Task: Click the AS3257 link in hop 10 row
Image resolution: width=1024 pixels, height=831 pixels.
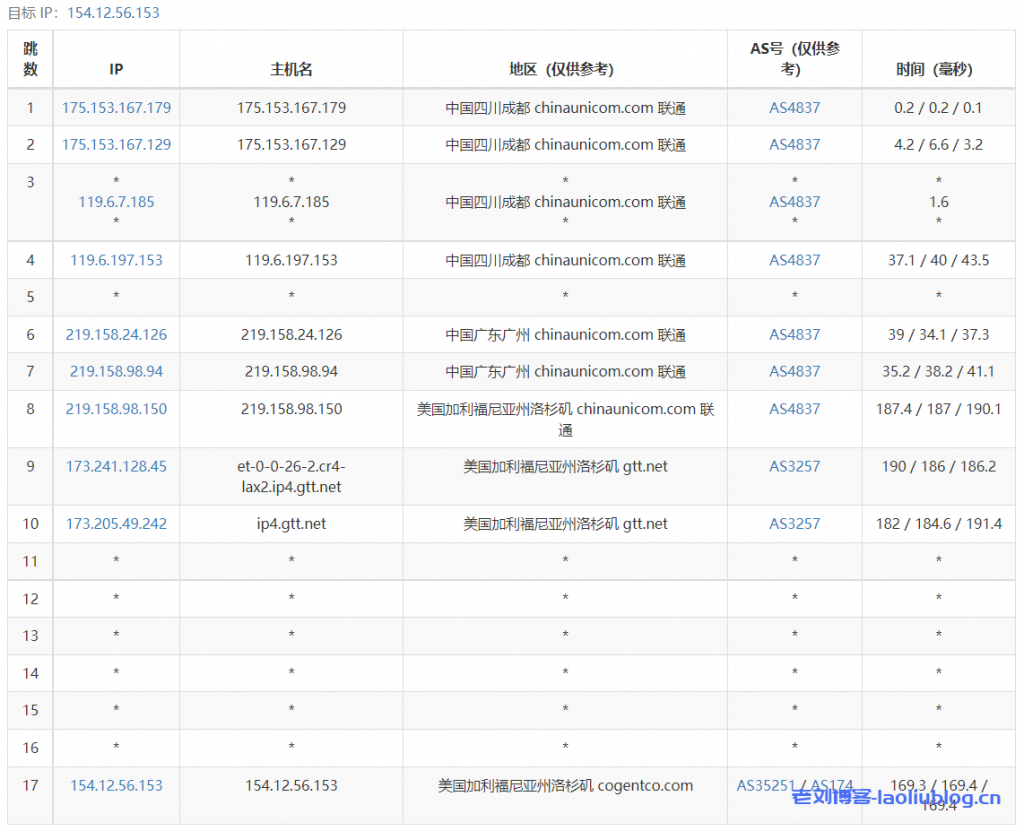Action: (x=794, y=524)
